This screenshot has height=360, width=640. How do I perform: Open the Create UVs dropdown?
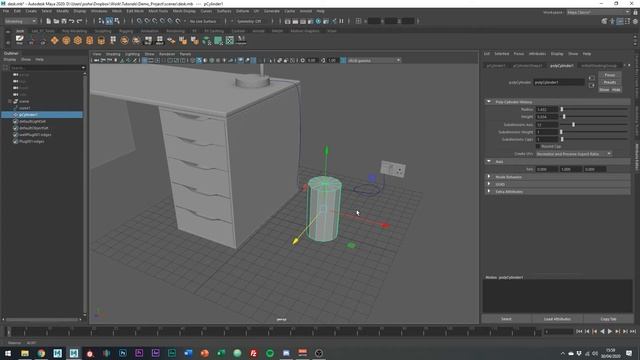(573, 154)
